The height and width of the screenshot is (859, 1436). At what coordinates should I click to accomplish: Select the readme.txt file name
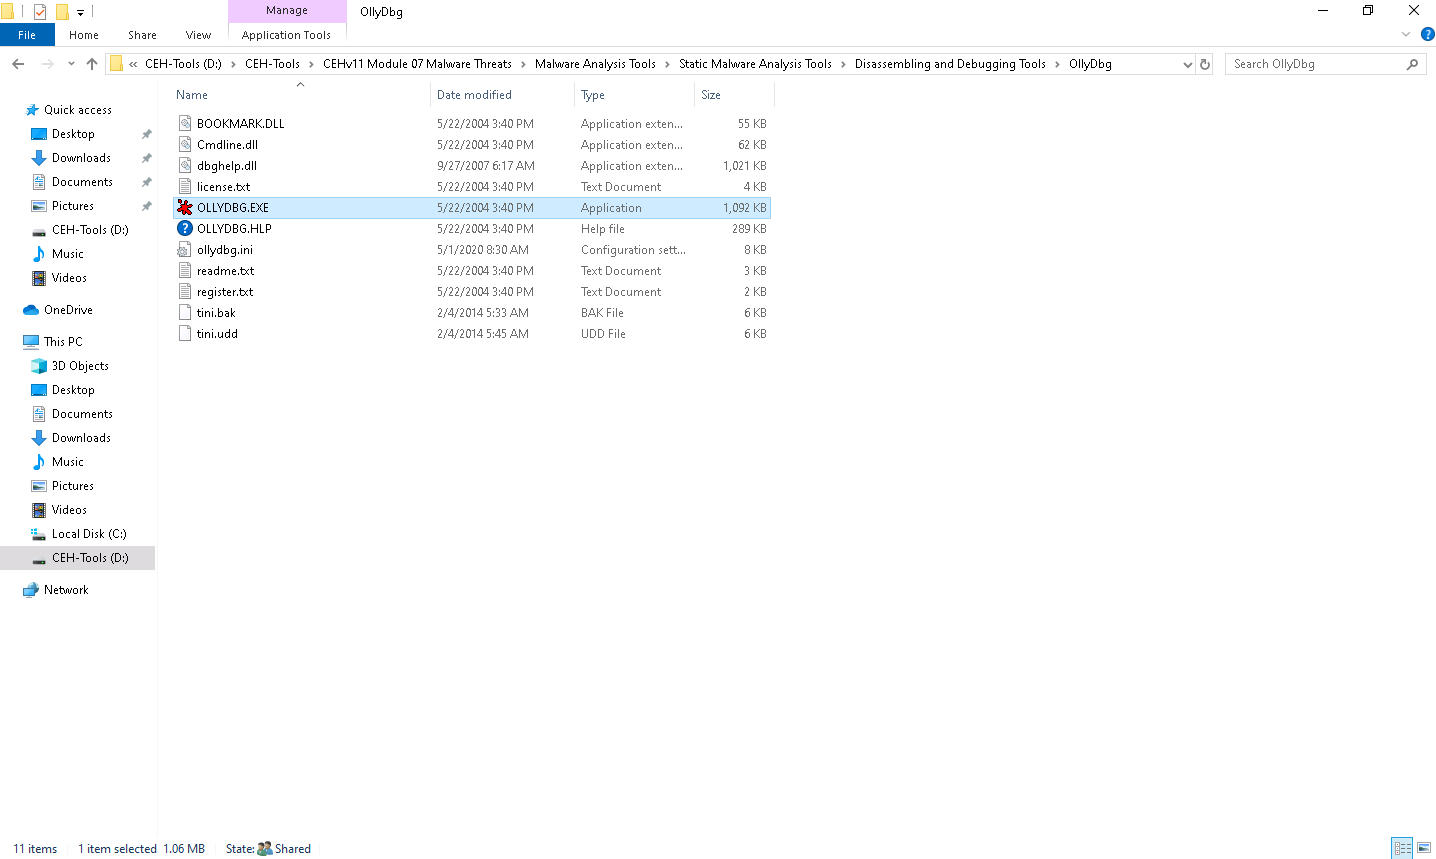[x=225, y=271]
